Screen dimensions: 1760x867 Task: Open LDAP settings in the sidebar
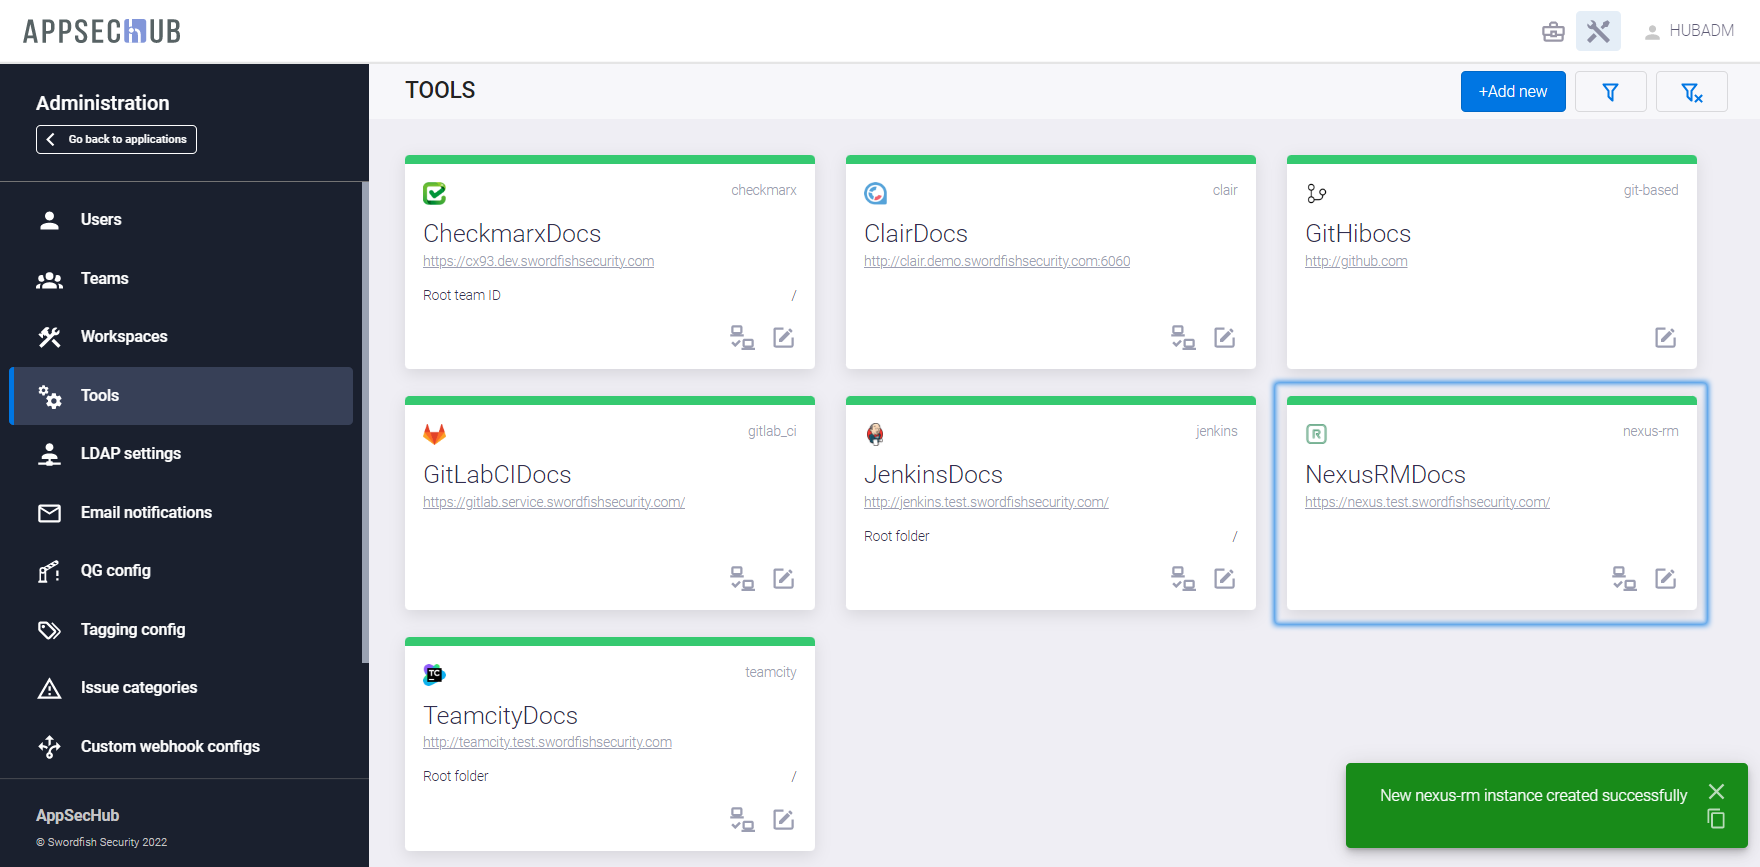130,454
